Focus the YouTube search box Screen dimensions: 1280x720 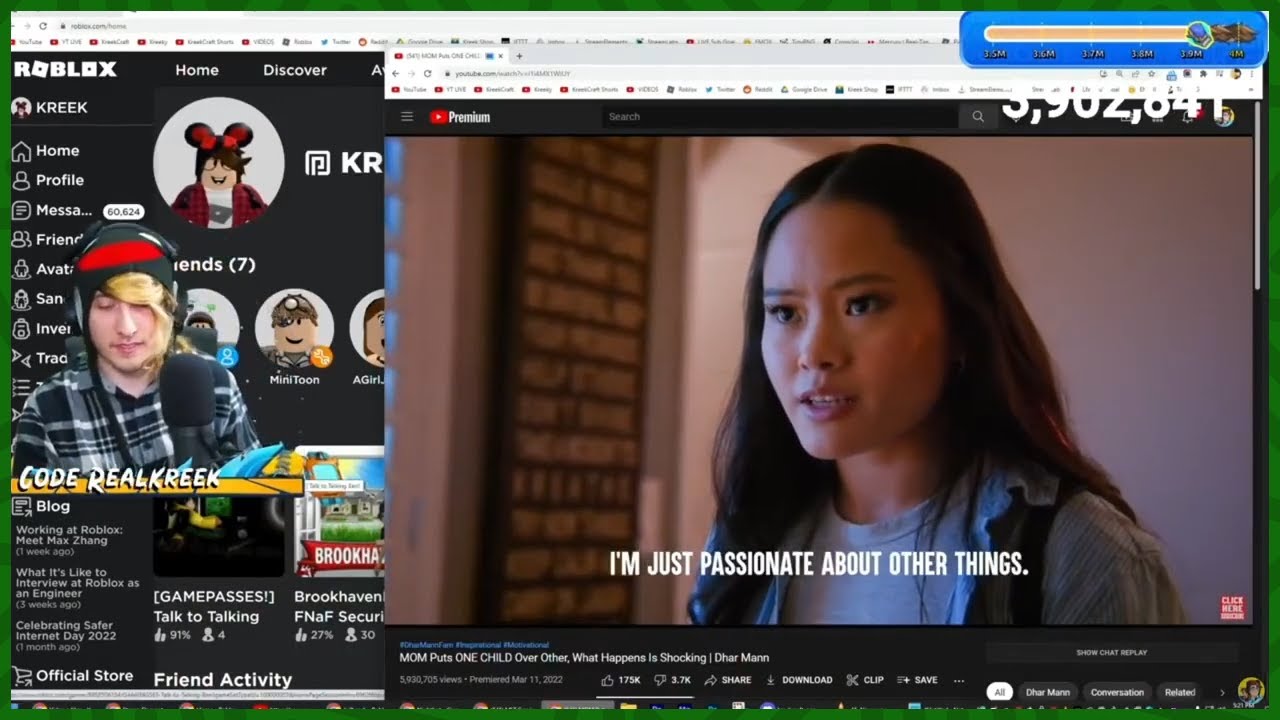780,117
